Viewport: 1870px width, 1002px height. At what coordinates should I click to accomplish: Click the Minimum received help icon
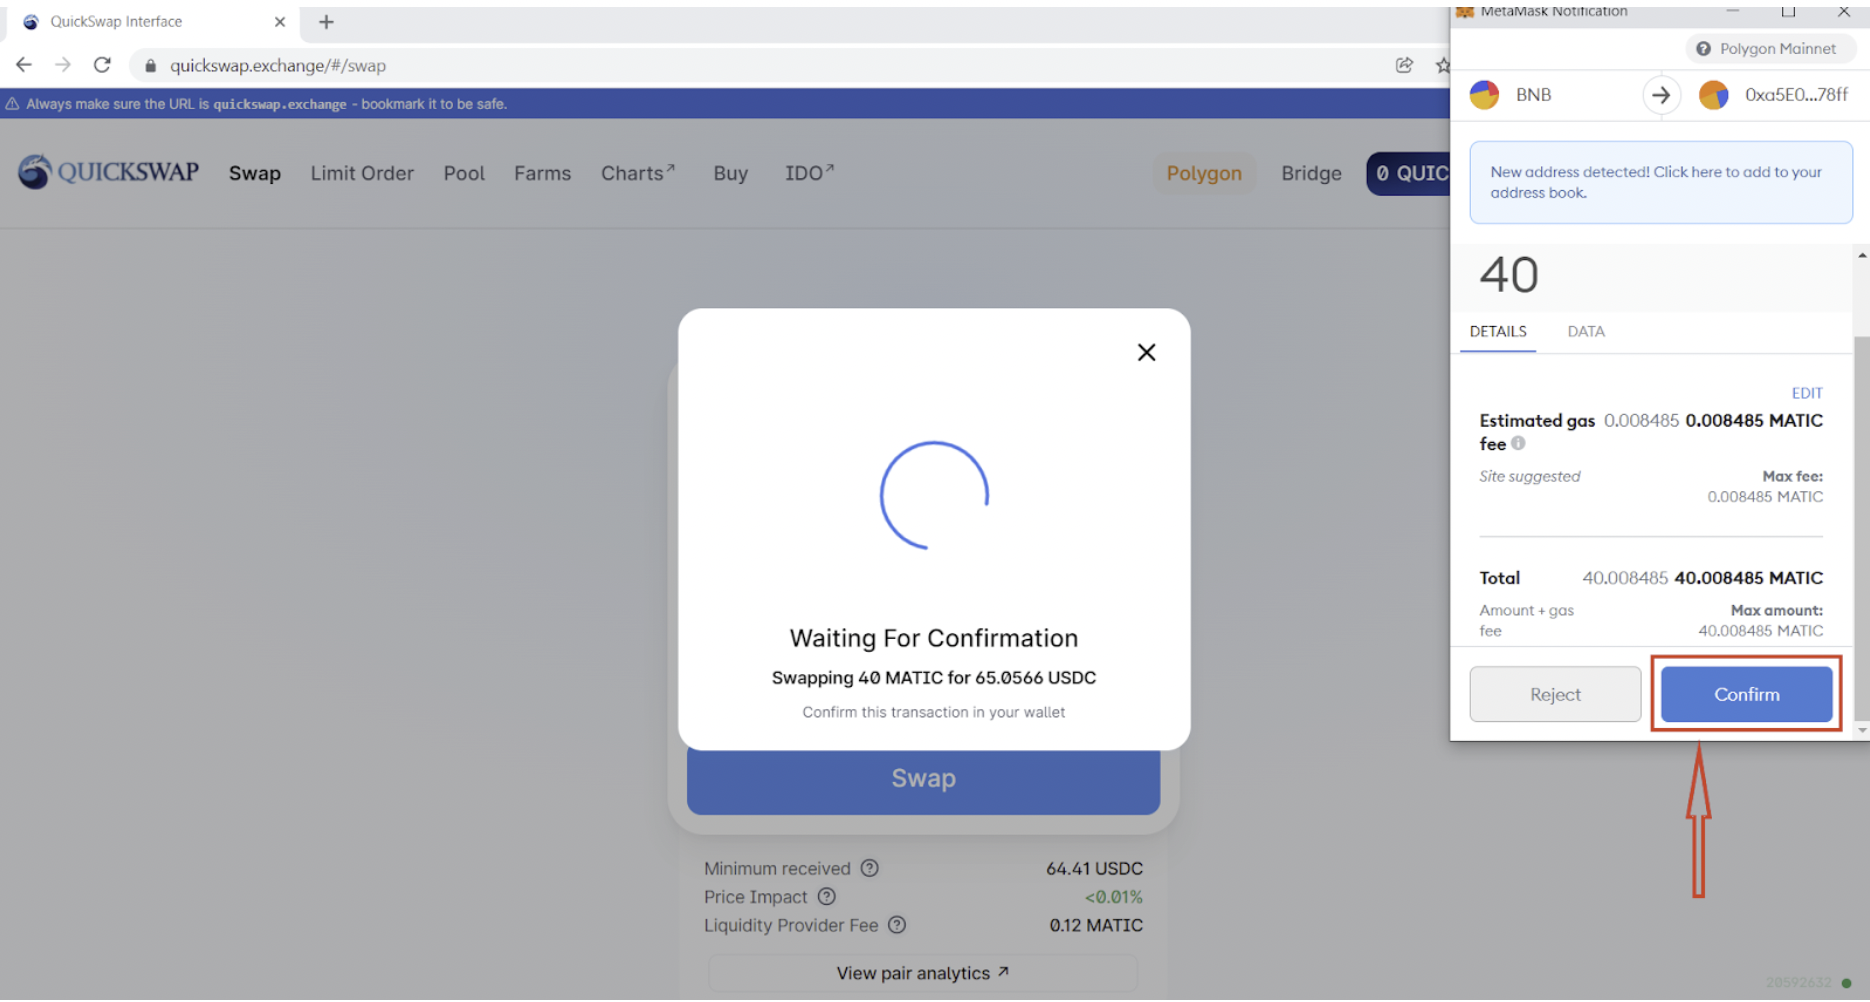(870, 868)
